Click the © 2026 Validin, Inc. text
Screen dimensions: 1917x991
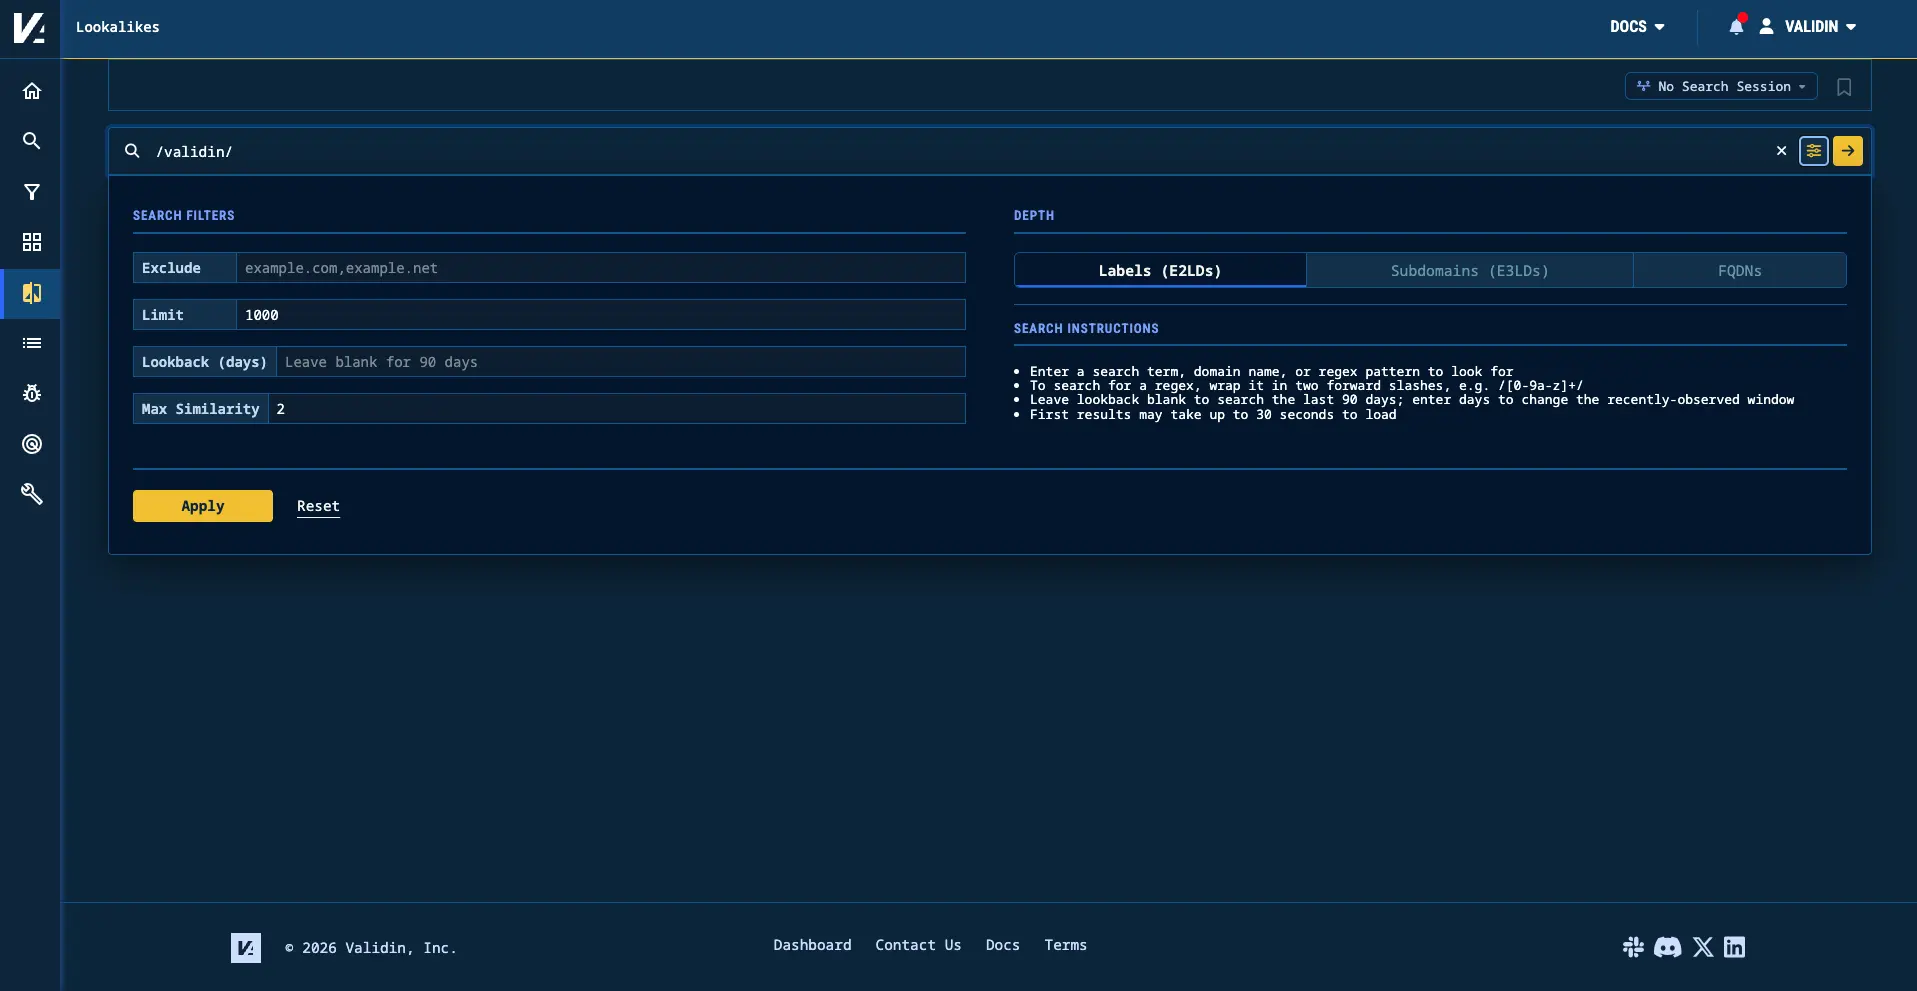pyautogui.click(x=370, y=948)
